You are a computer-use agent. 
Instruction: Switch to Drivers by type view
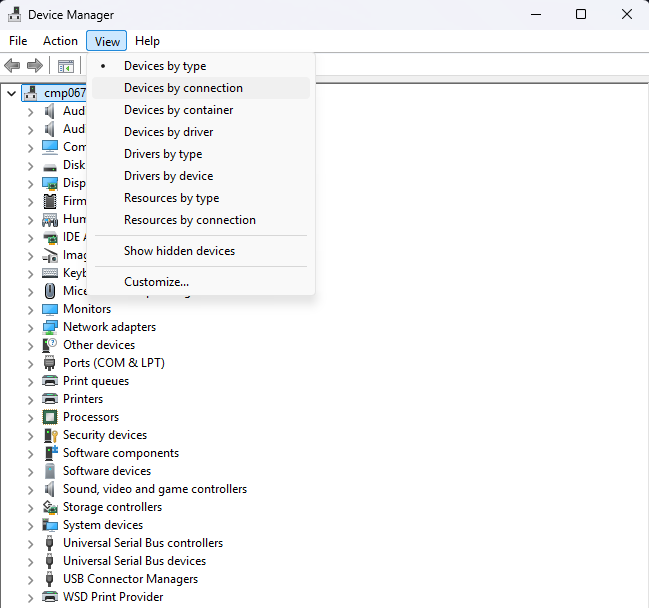tap(201, 154)
